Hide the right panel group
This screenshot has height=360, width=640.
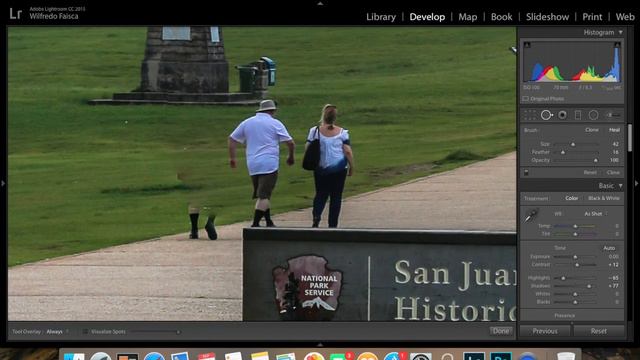pos(636,184)
